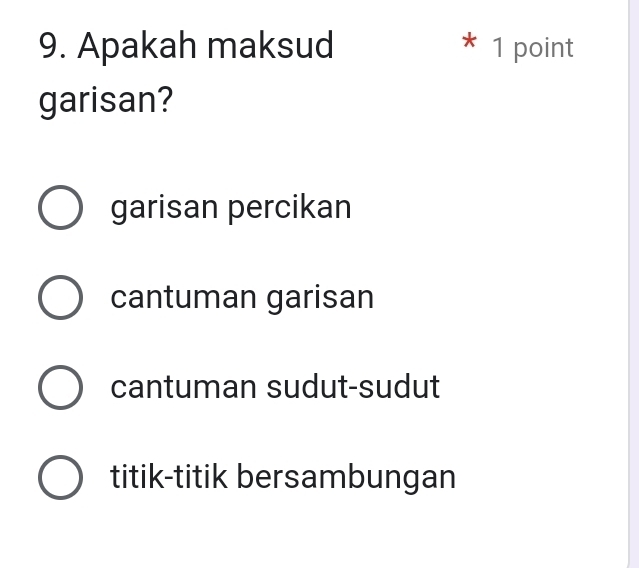The image size is (639, 568).
Task: Select the "garisan percikan" radio button
Action: (x=61, y=210)
